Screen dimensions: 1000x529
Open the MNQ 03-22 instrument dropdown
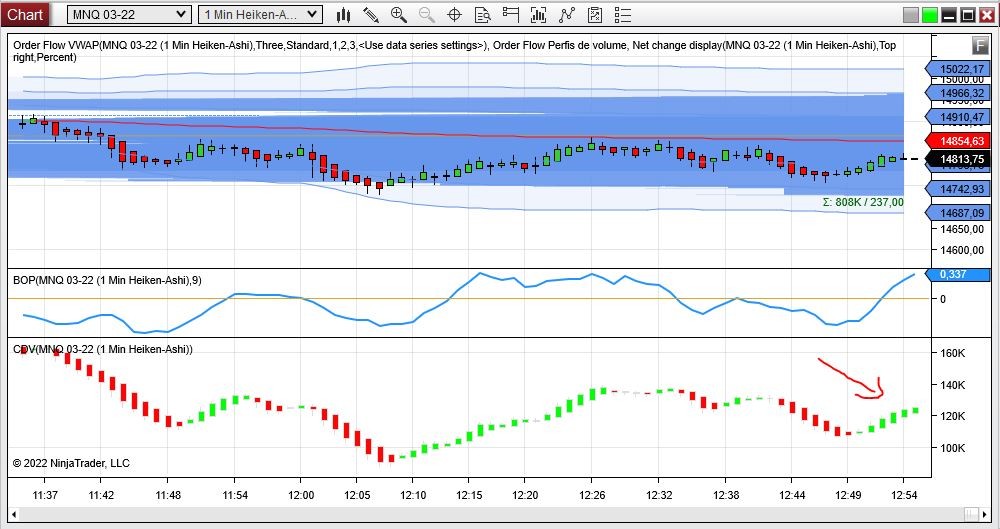pos(129,15)
